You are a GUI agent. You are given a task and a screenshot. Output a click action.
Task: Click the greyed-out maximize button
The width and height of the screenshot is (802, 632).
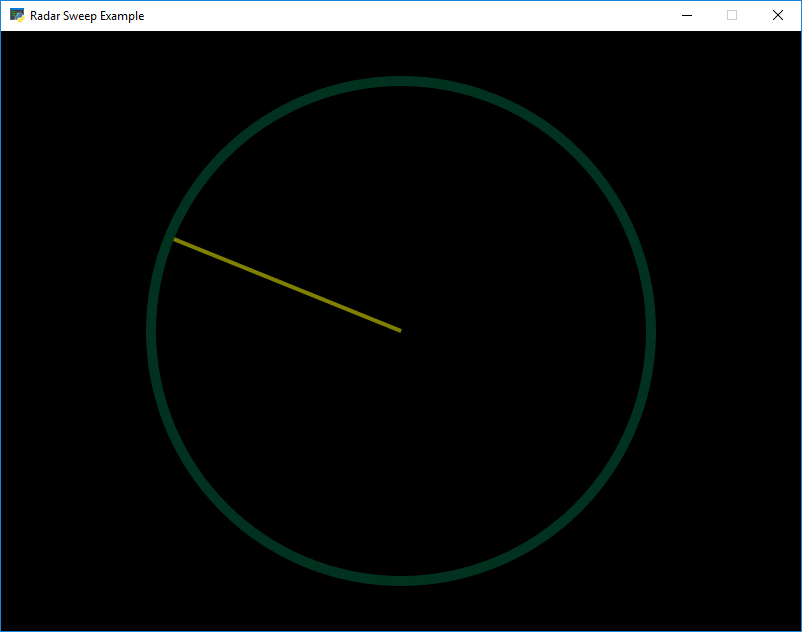[732, 15]
